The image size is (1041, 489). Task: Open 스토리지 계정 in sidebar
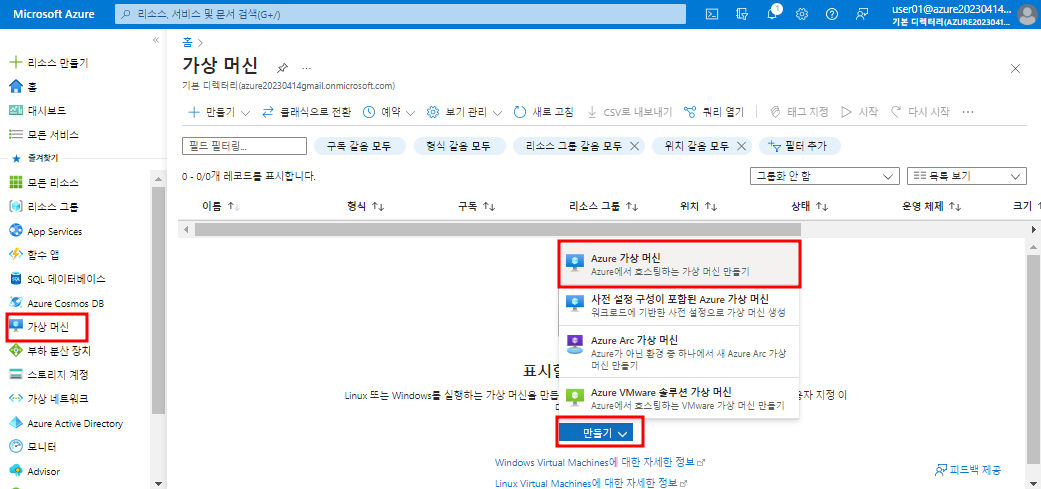tap(48, 375)
